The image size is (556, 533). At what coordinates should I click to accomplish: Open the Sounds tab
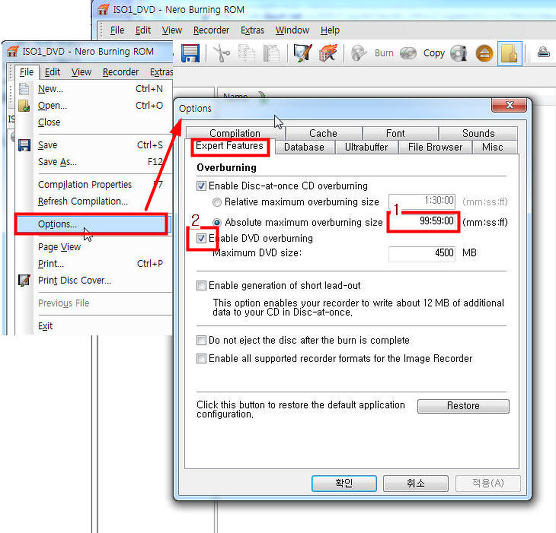tap(478, 133)
